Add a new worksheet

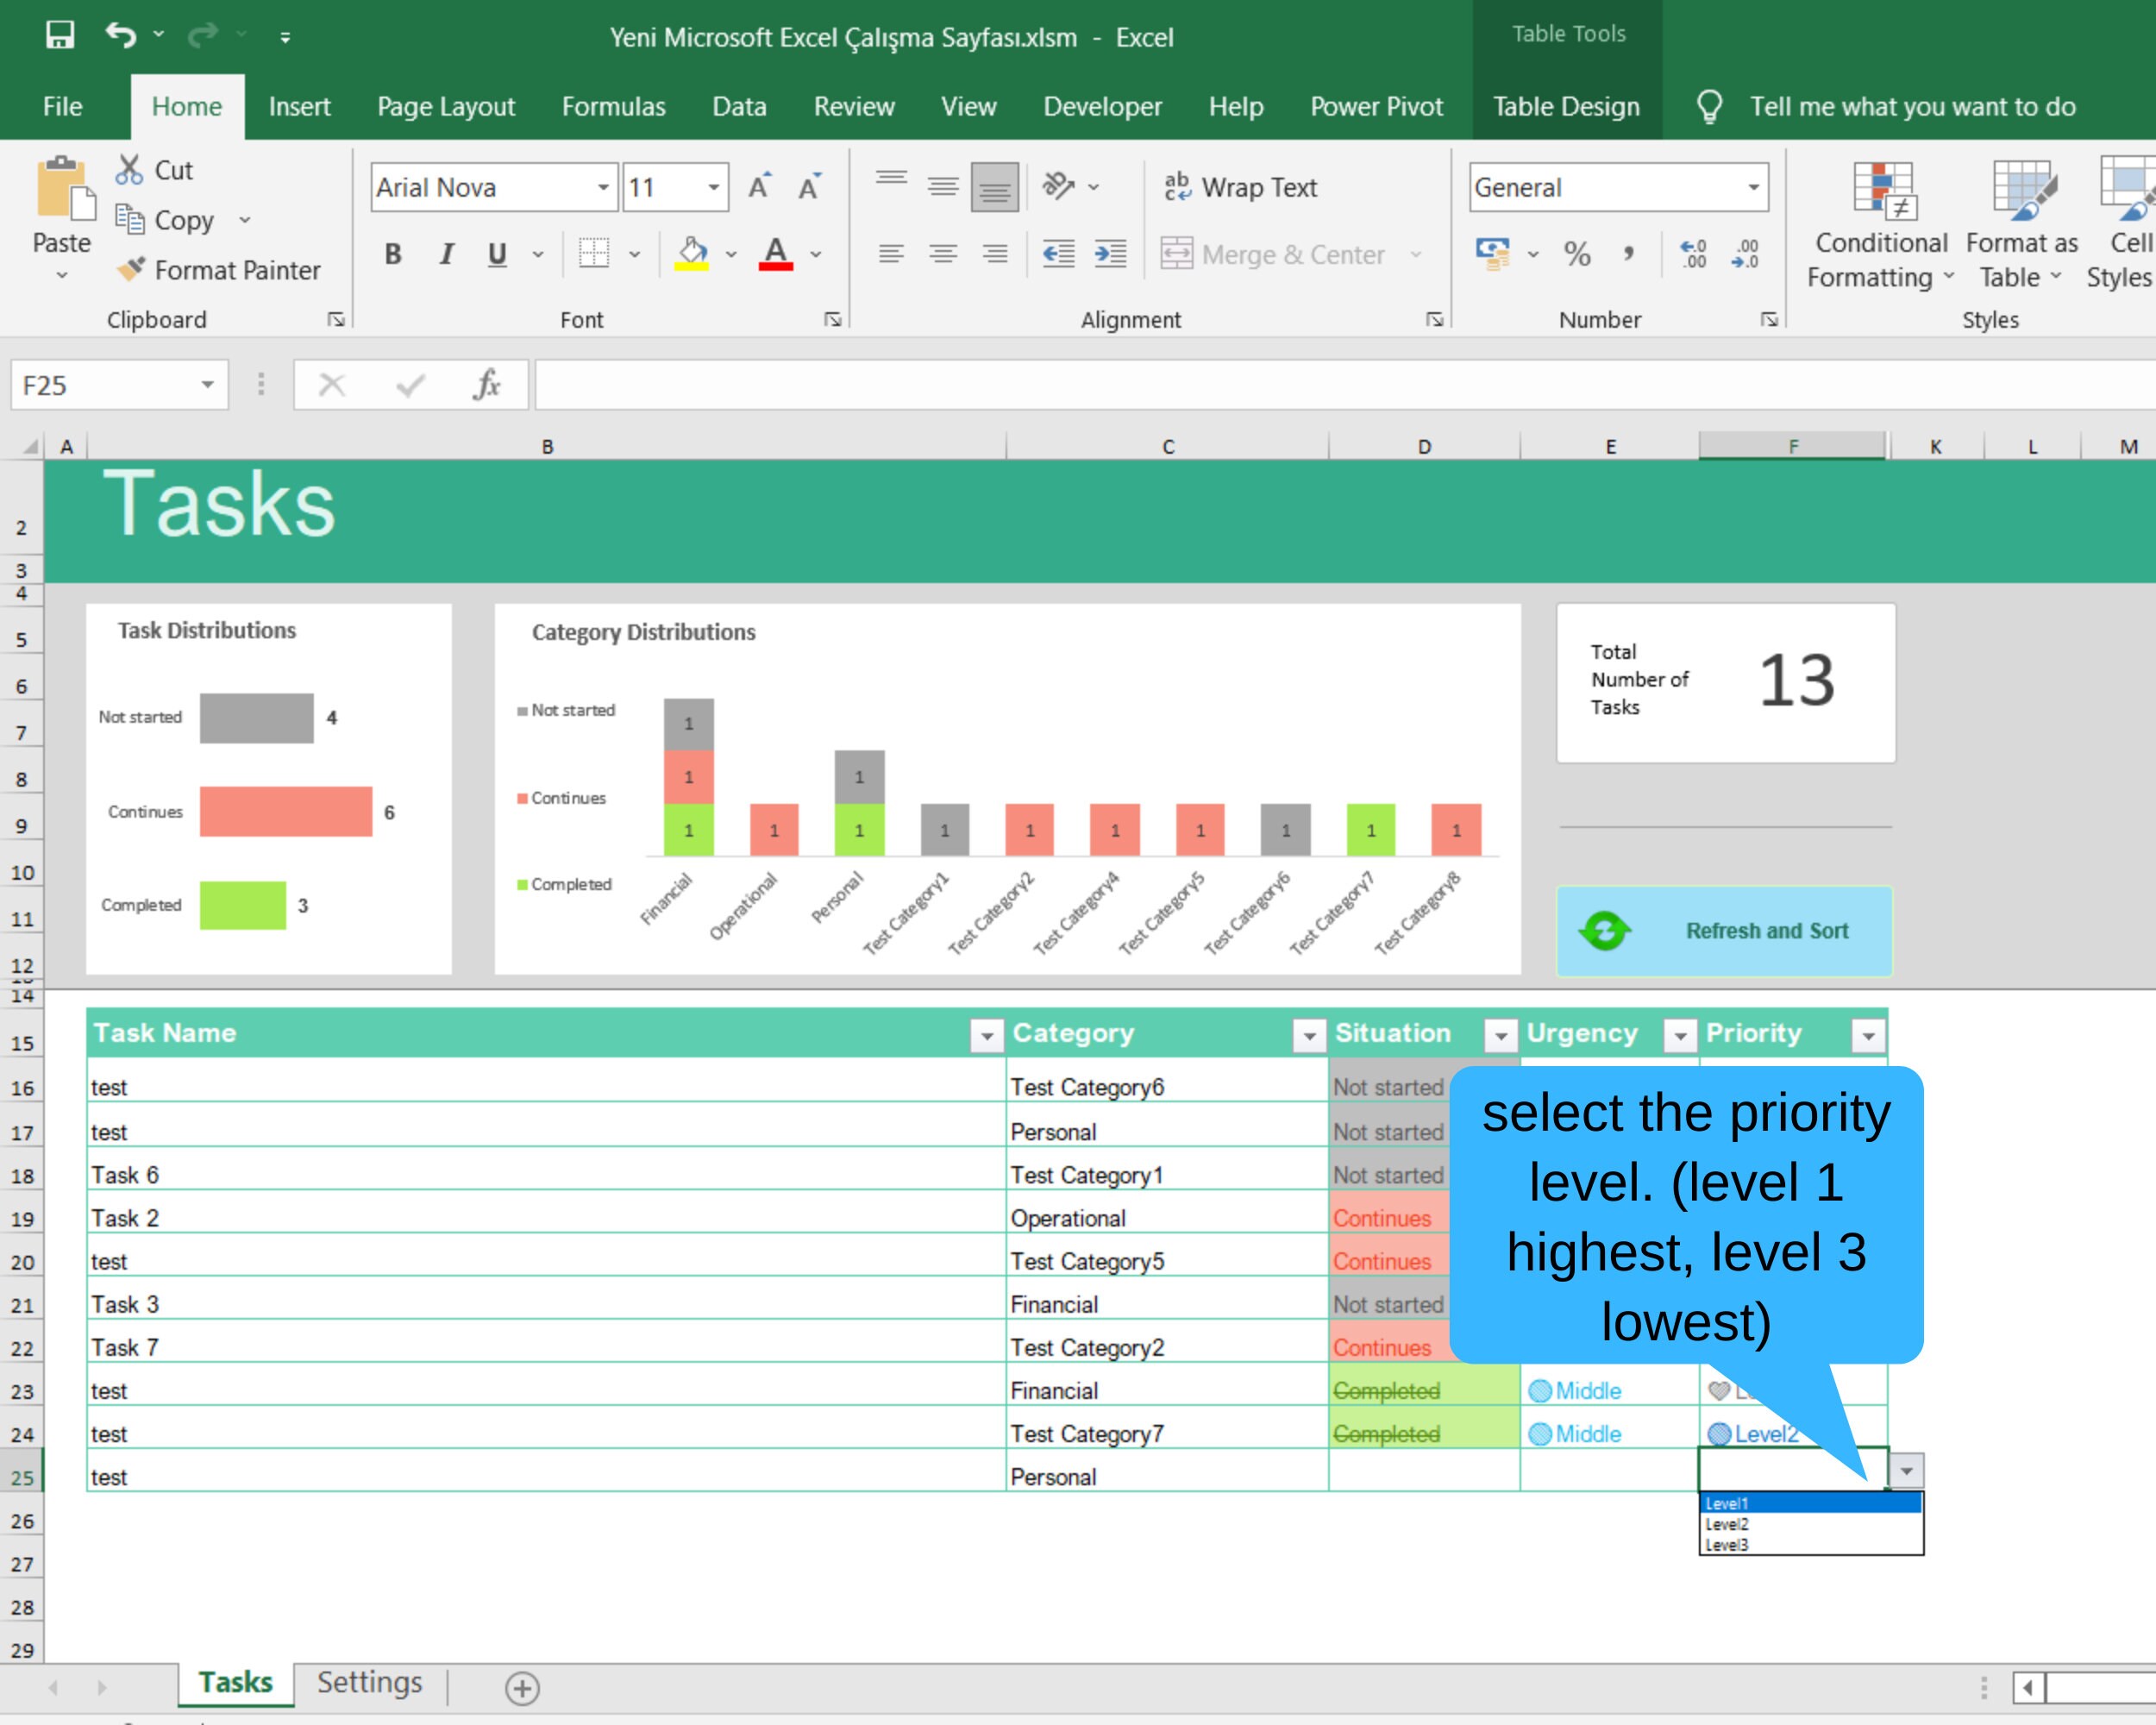[x=521, y=1687]
